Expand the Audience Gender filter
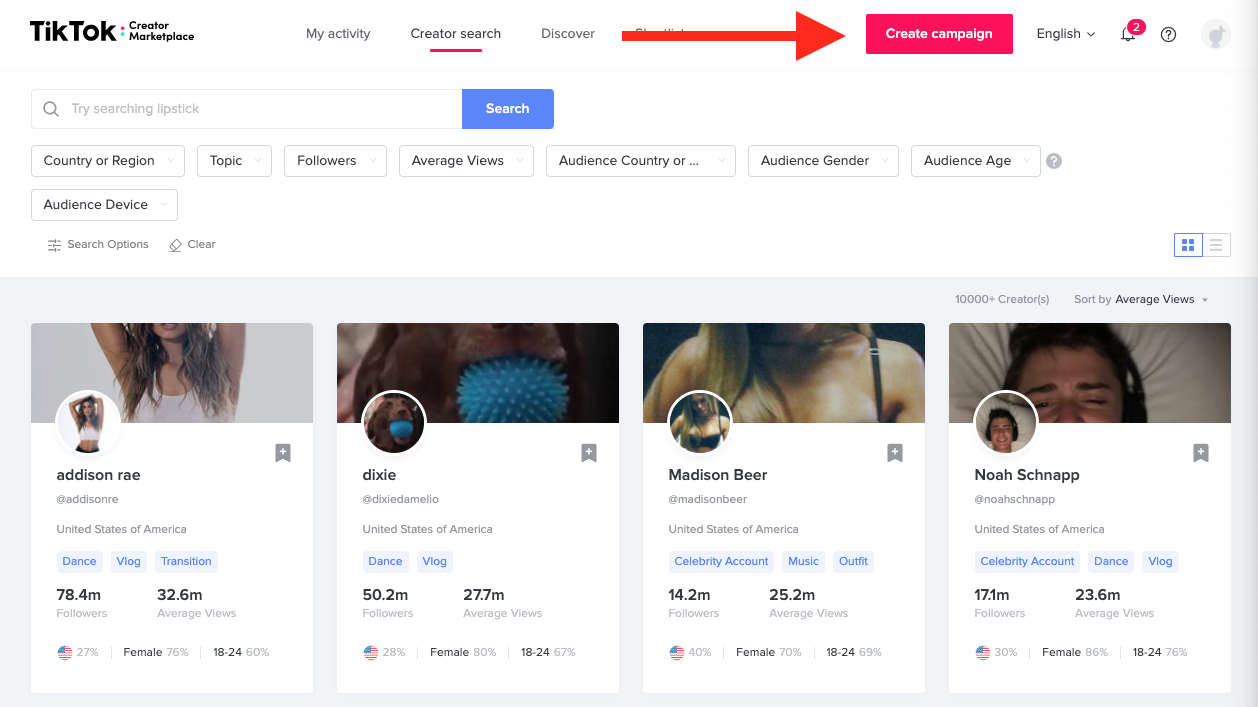The height and width of the screenshot is (707, 1258). coord(823,161)
